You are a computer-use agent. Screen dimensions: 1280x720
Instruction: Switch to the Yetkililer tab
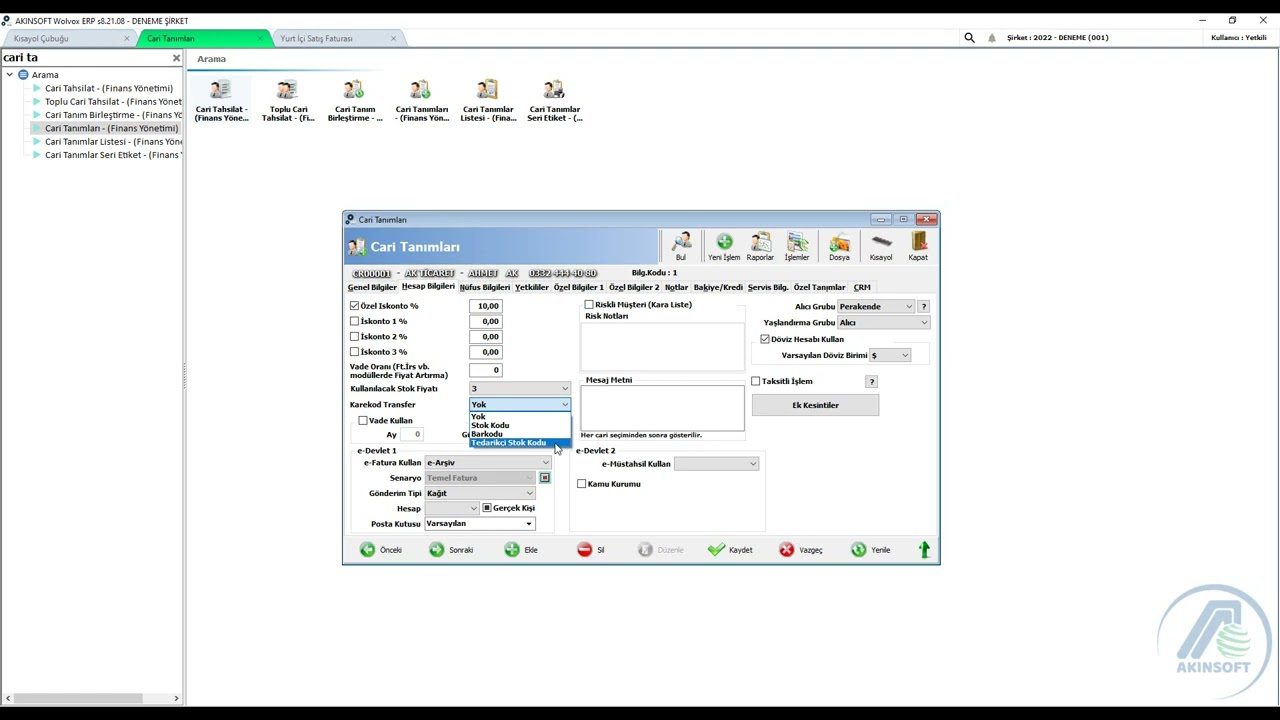[532, 287]
